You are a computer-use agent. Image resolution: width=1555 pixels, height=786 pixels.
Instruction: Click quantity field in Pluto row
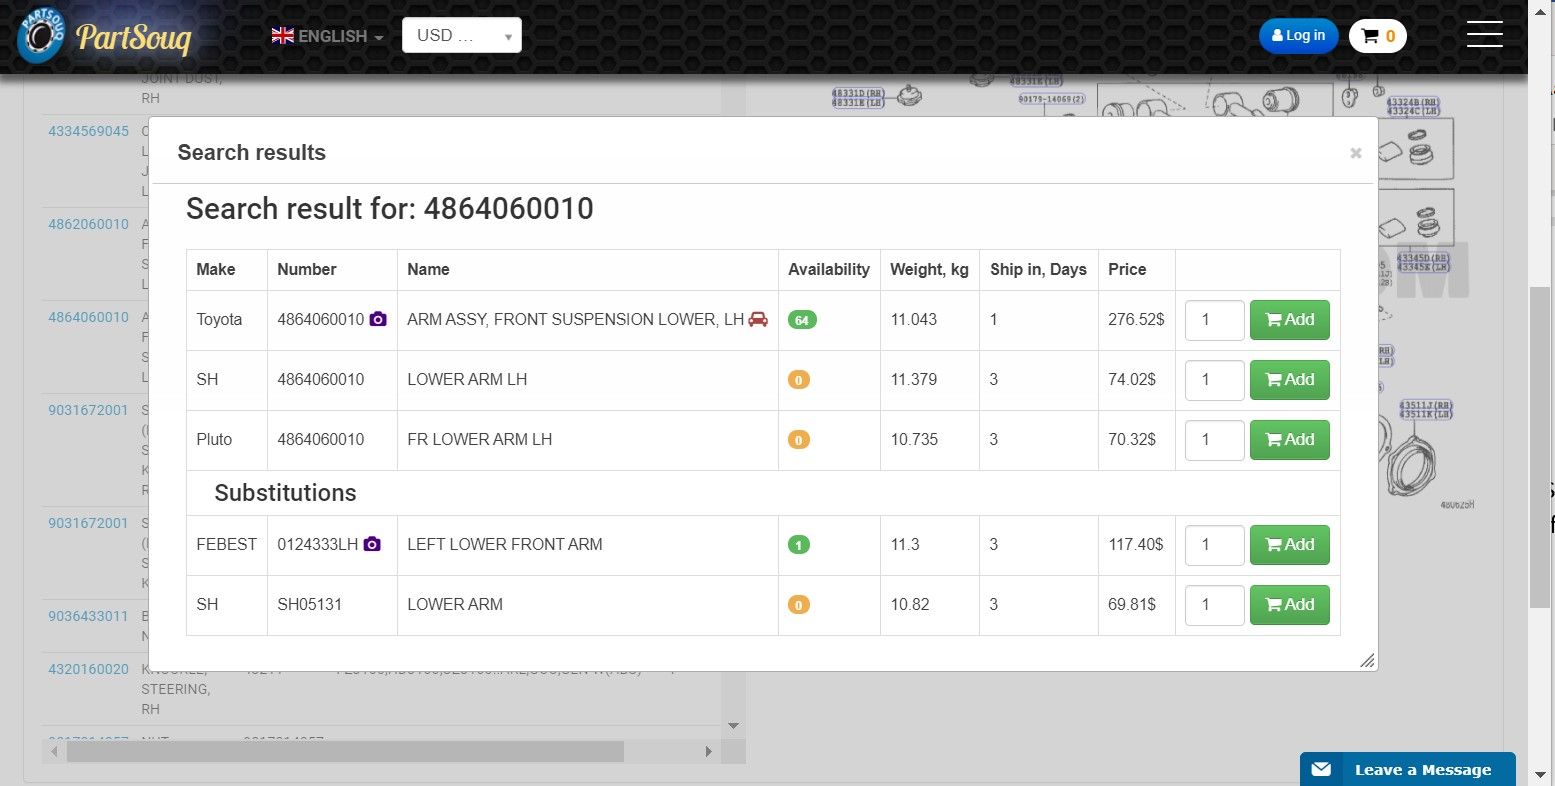(x=1214, y=440)
